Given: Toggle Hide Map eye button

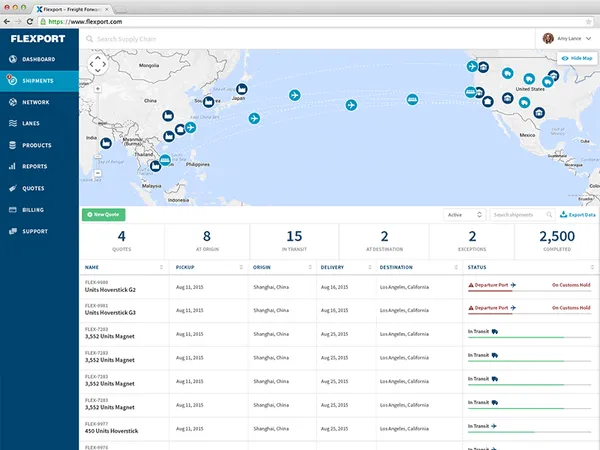Looking at the screenshot, I should (577, 58).
